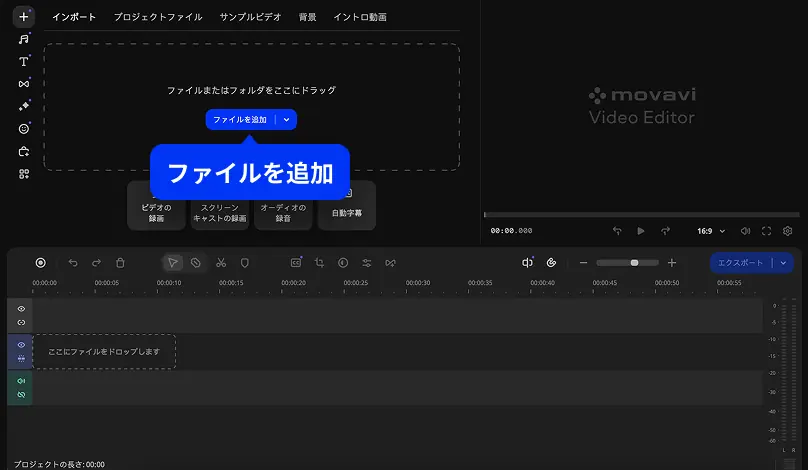The width and height of the screenshot is (808, 470).
Task: Mute the green audio track
Action: coord(21,381)
